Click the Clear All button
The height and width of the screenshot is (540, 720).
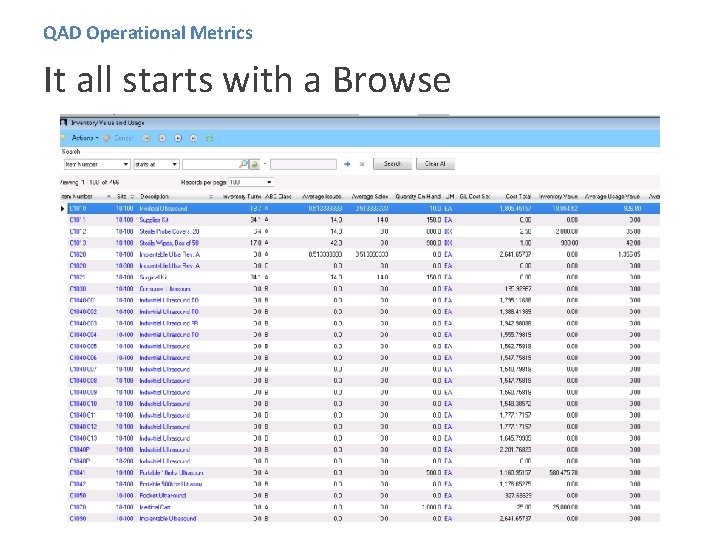435,164
